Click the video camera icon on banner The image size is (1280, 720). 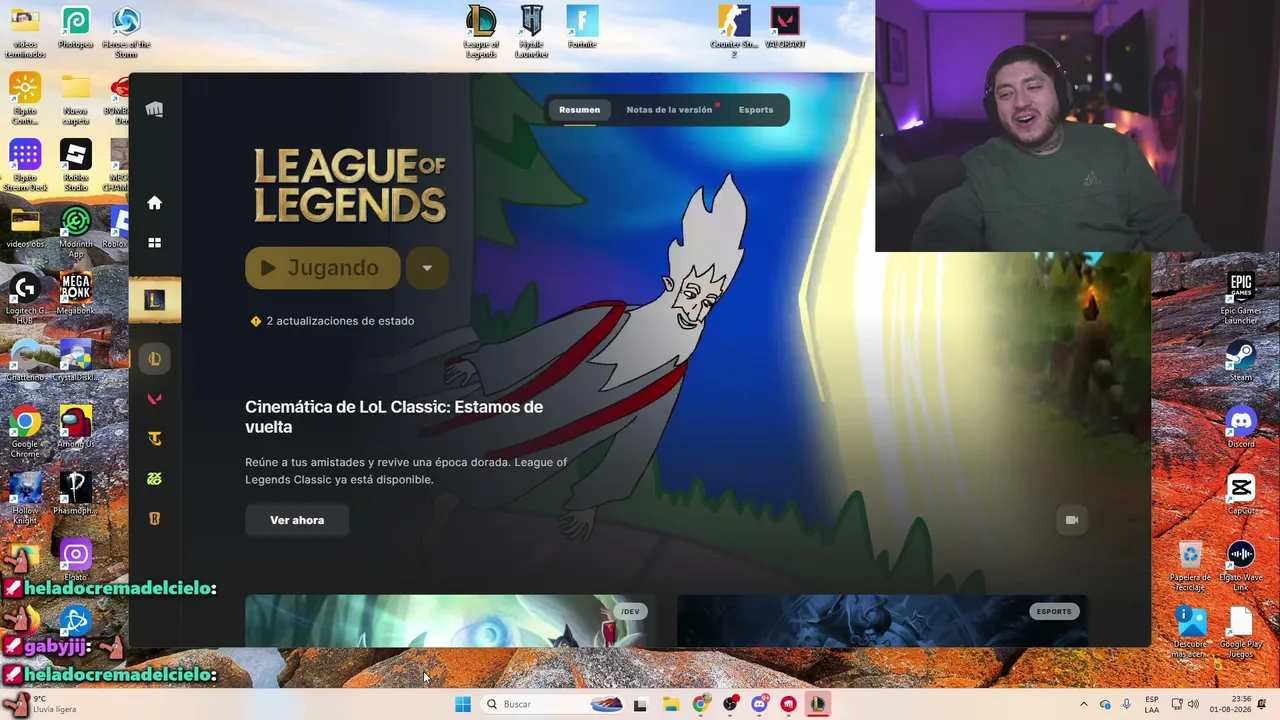tap(1072, 520)
